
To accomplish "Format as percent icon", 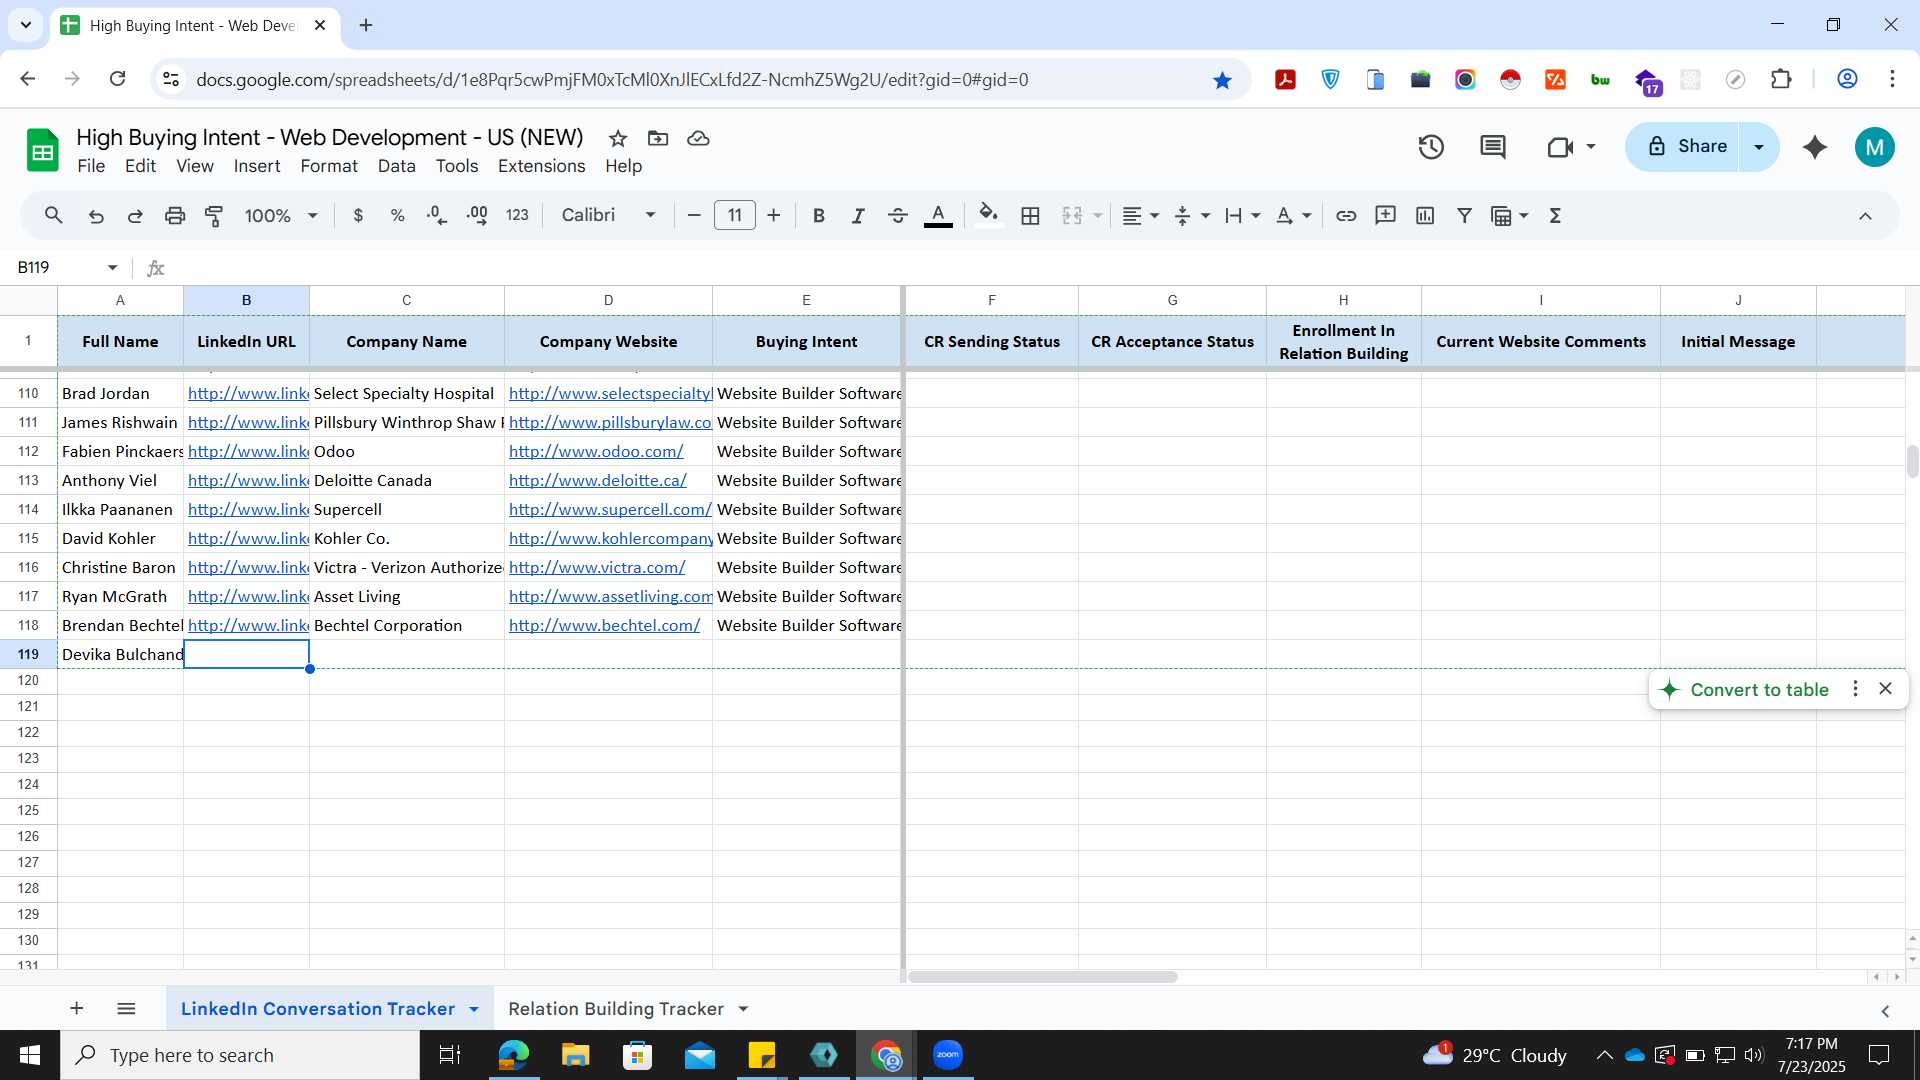I will tap(397, 215).
